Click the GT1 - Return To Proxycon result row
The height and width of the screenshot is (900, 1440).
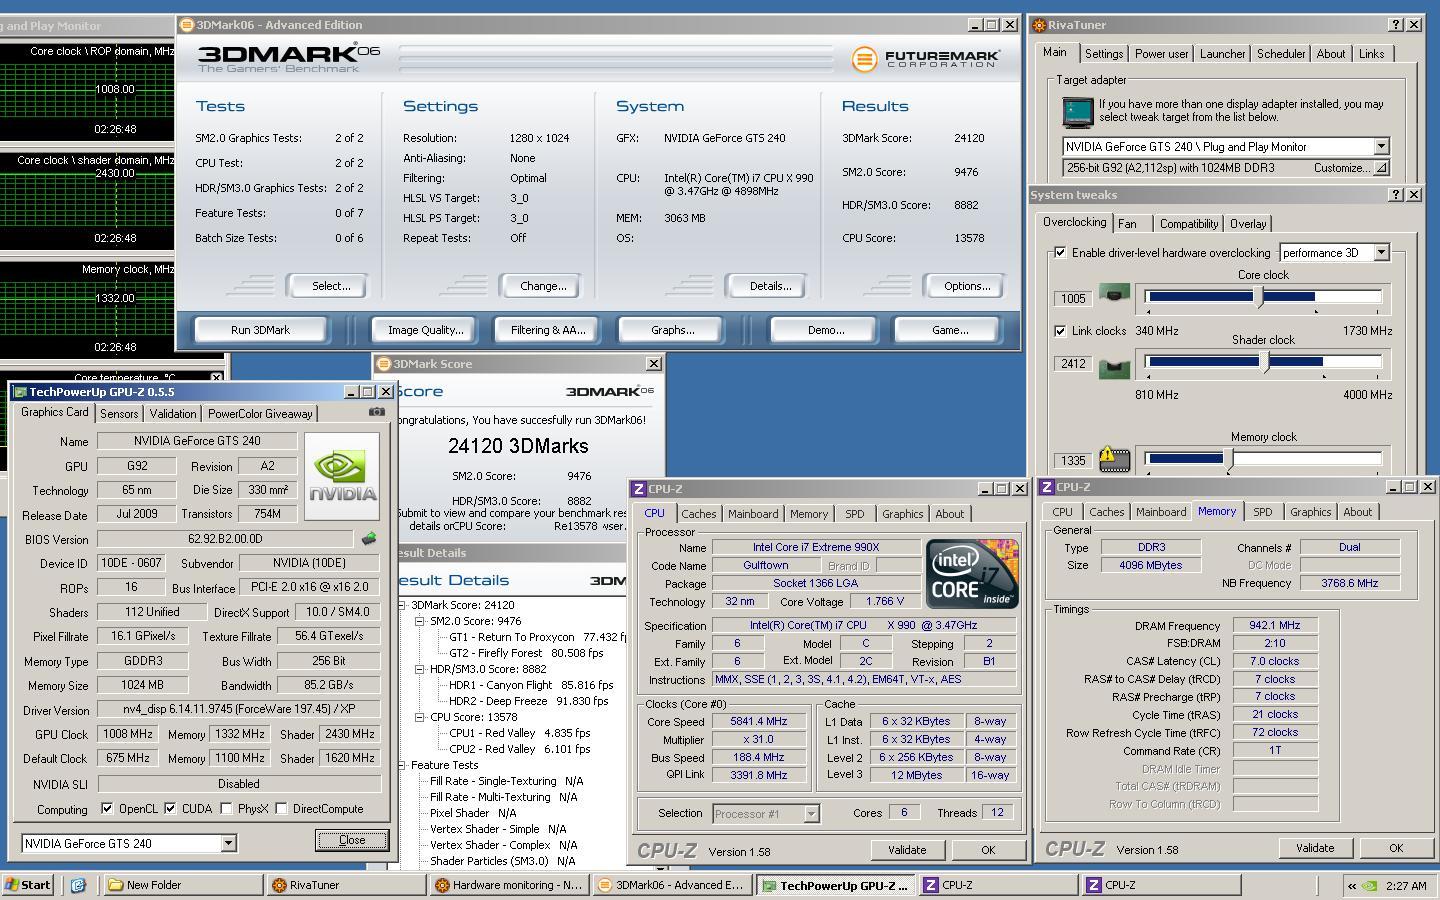pos(537,637)
